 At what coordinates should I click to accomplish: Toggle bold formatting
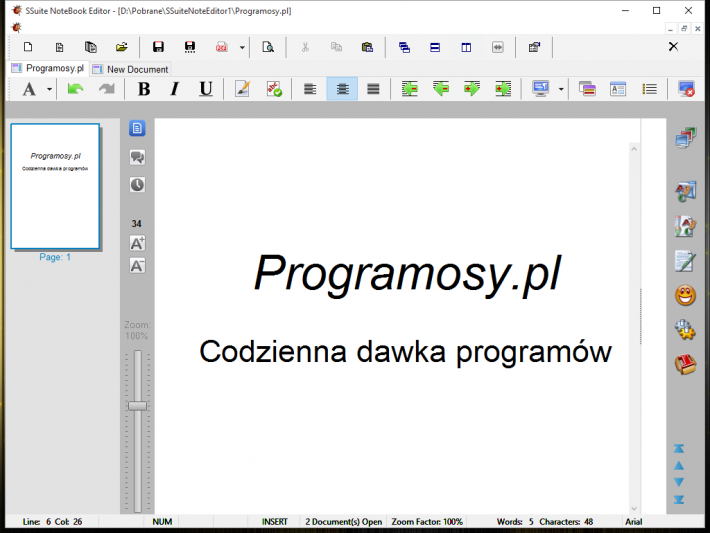point(144,89)
